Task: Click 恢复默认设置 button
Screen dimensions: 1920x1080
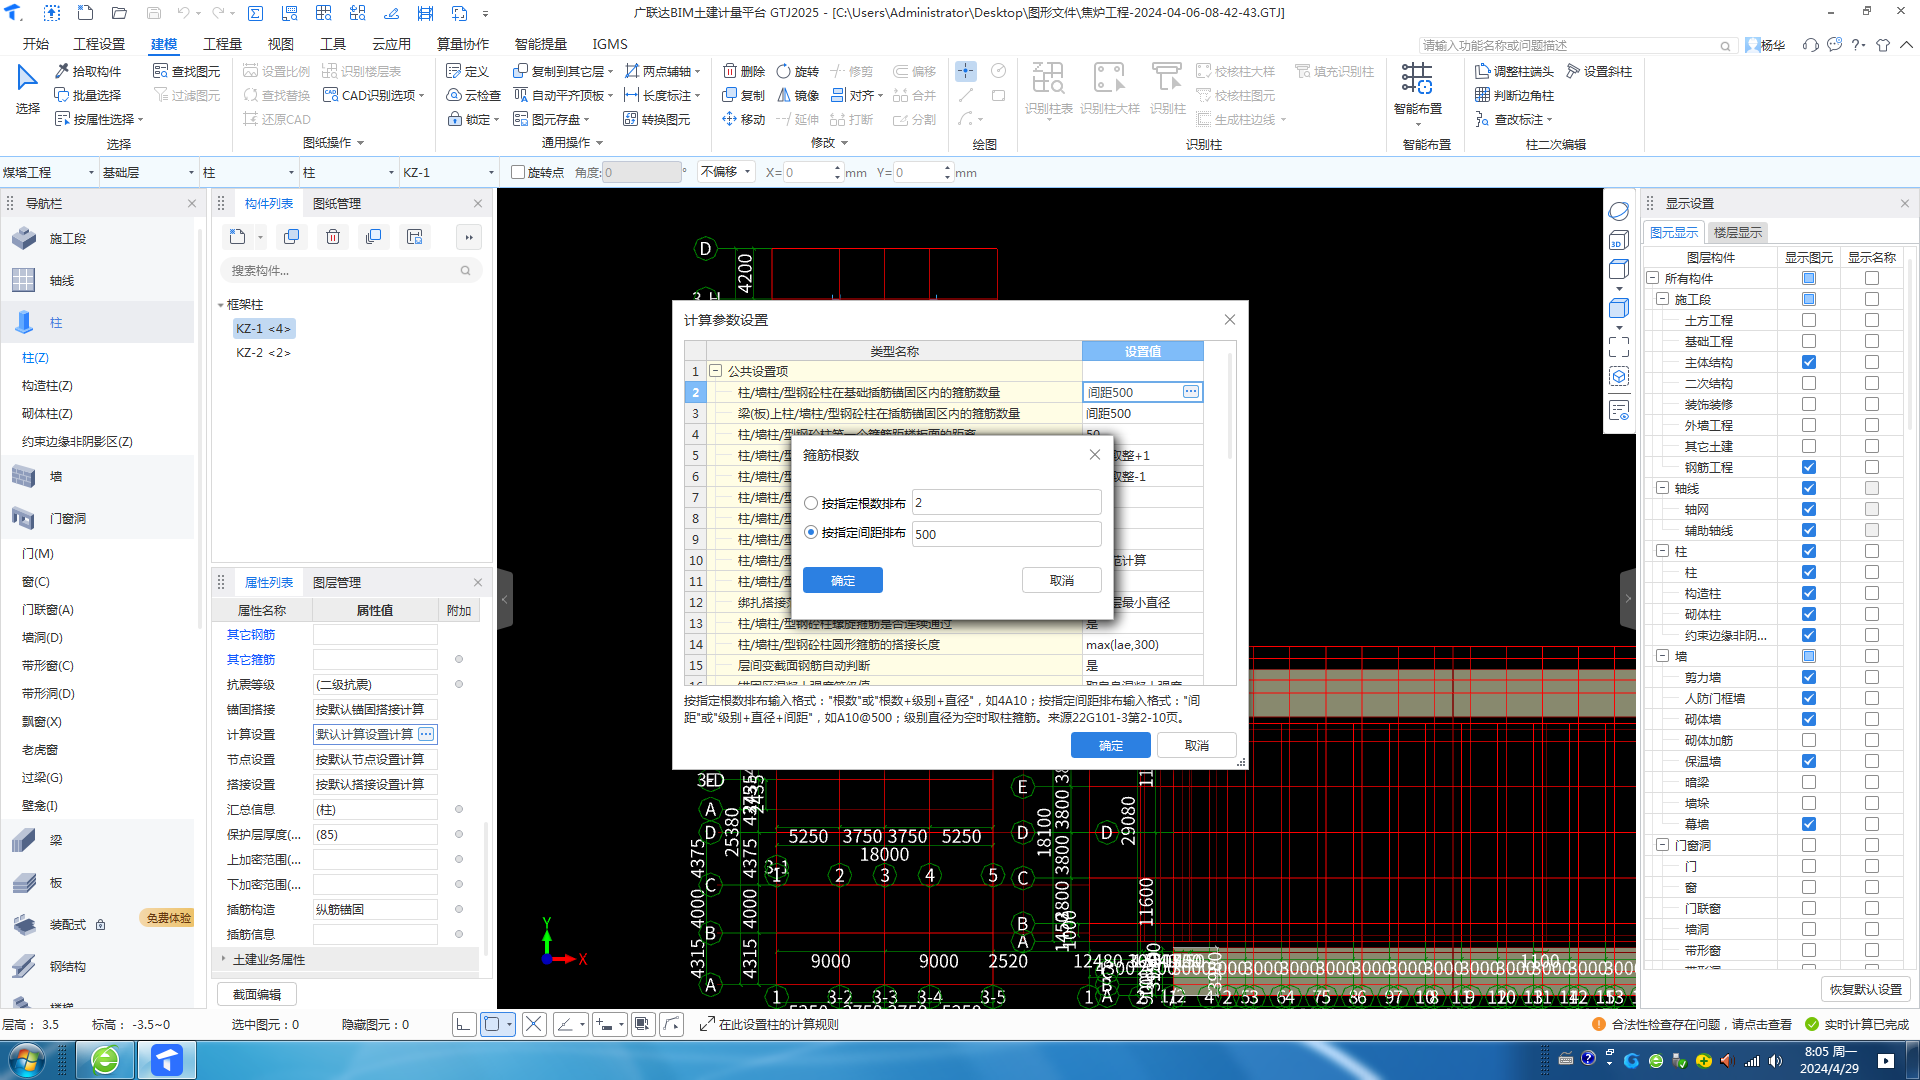Action: (1865, 989)
